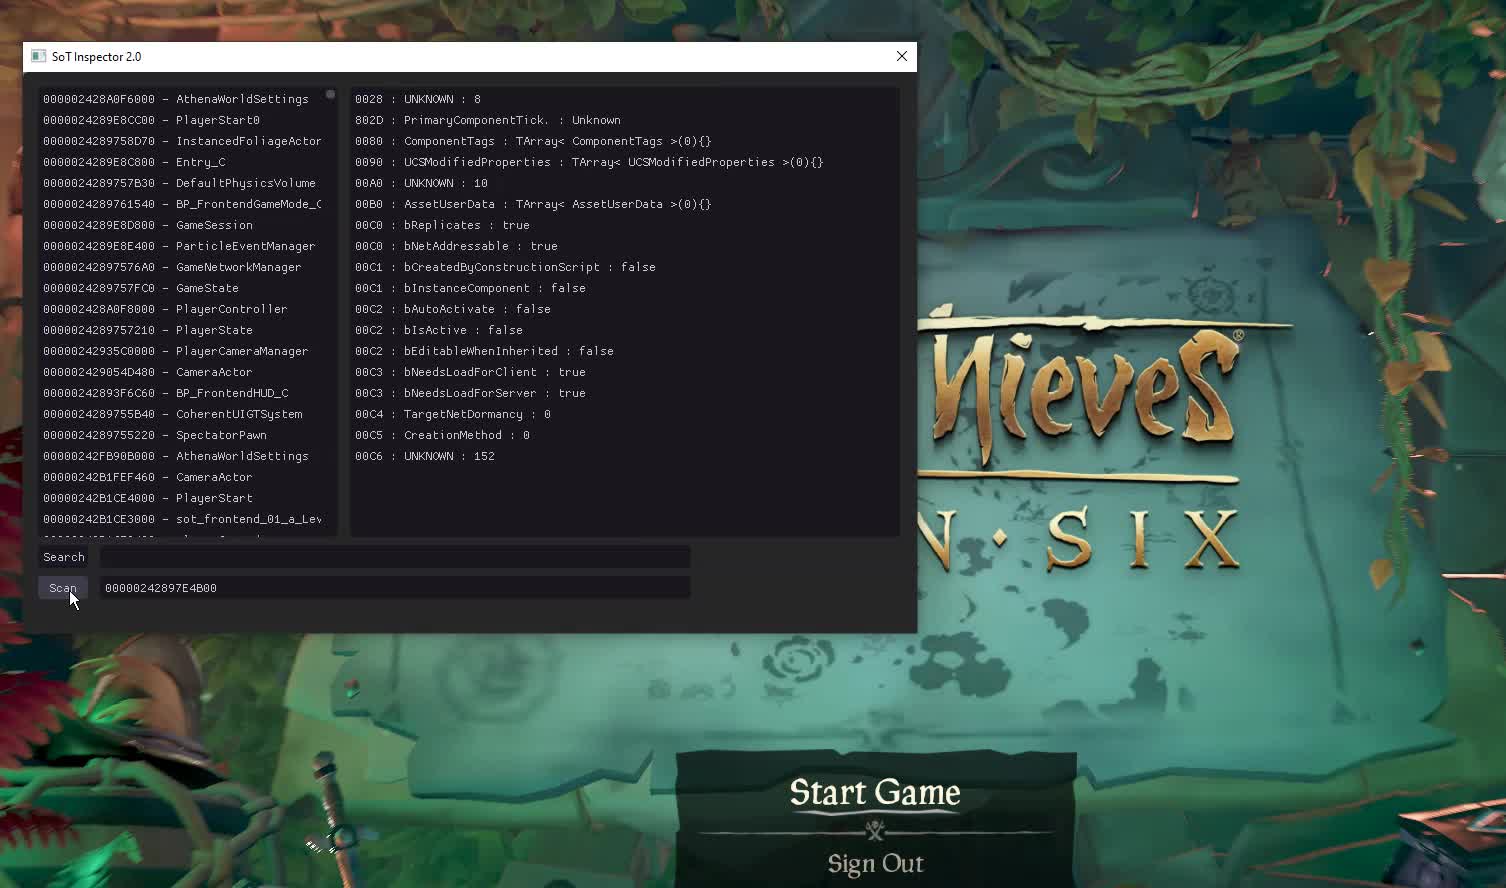Select the first AthenaWorldSettings entry
The height and width of the screenshot is (888, 1506).
[x=176, y=99]
